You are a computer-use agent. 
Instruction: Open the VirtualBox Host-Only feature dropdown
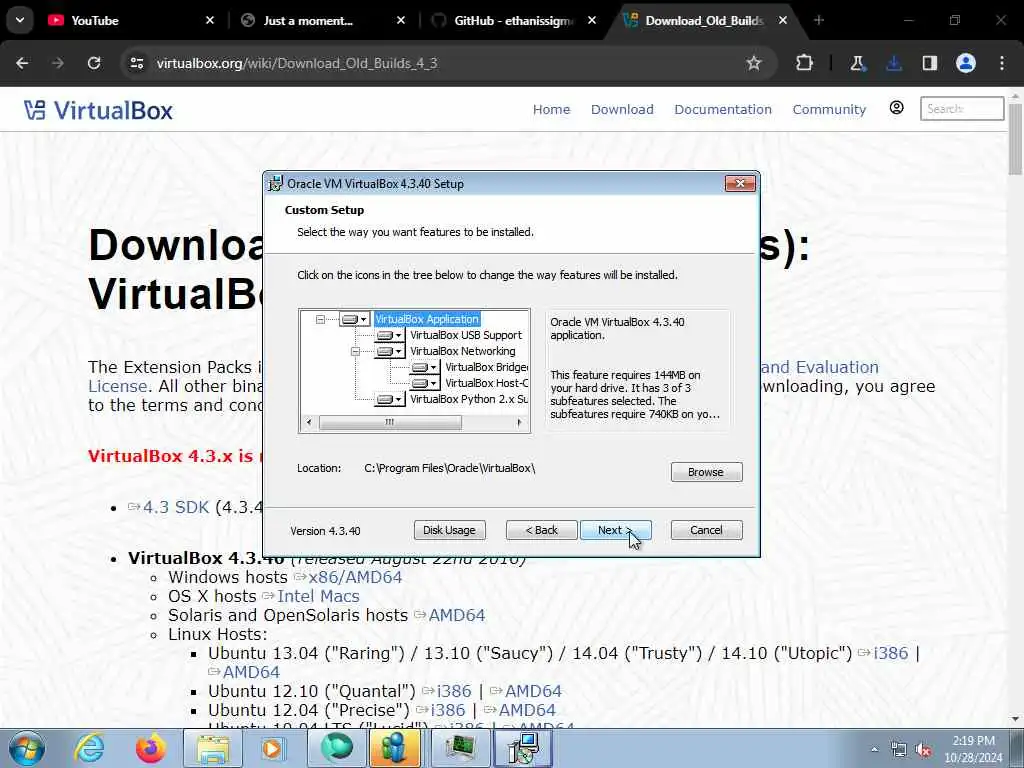click(x=424, y=383)
